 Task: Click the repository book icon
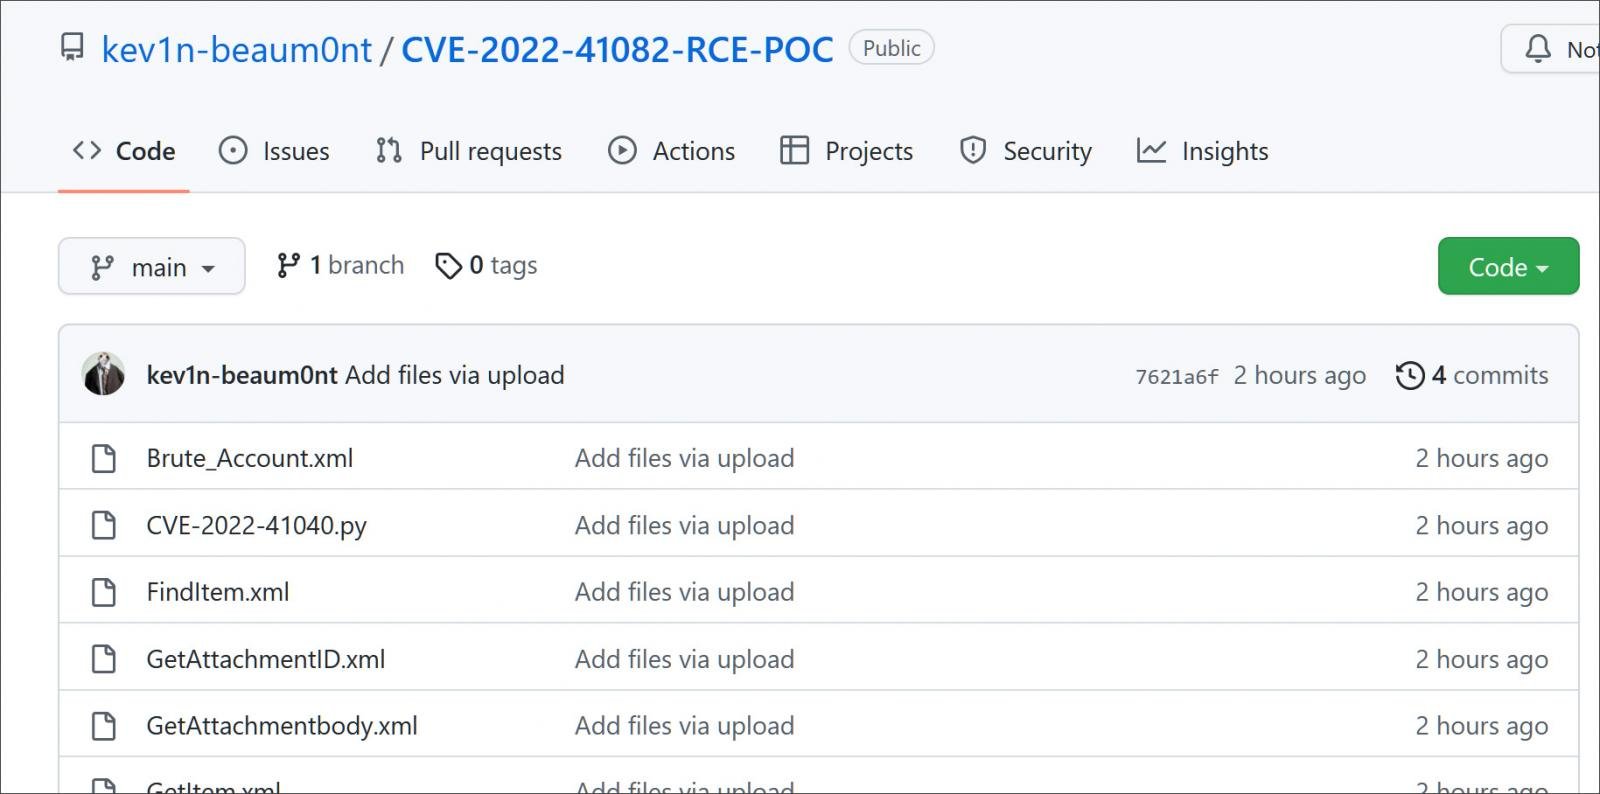coord(72,47)
